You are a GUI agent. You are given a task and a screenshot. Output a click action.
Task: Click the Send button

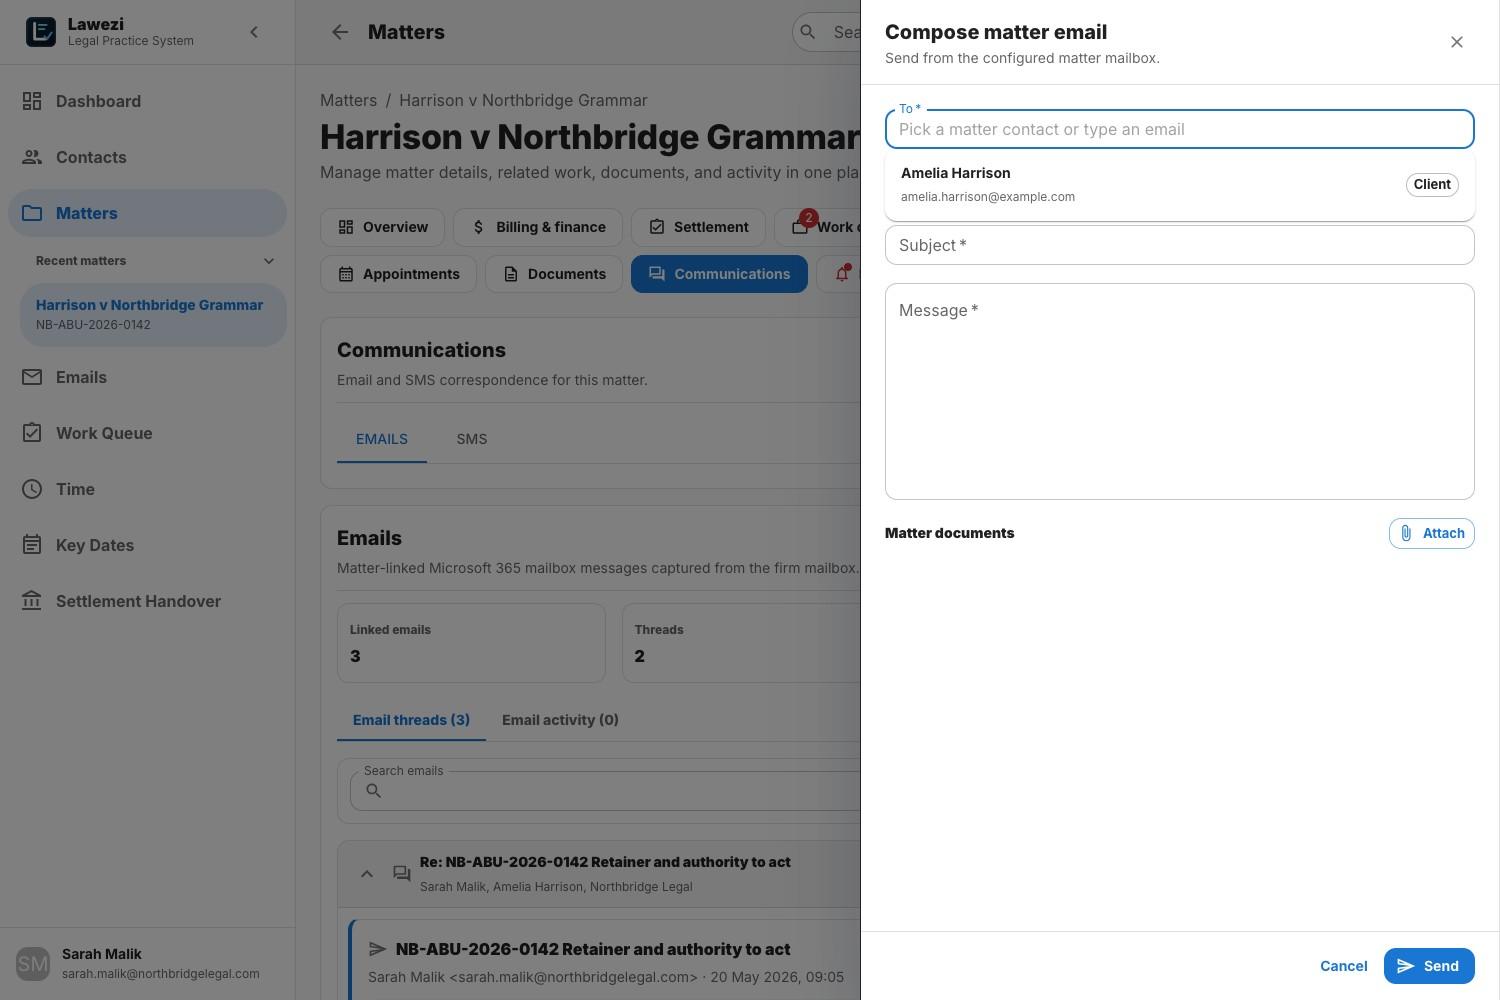click(1429, 966)
